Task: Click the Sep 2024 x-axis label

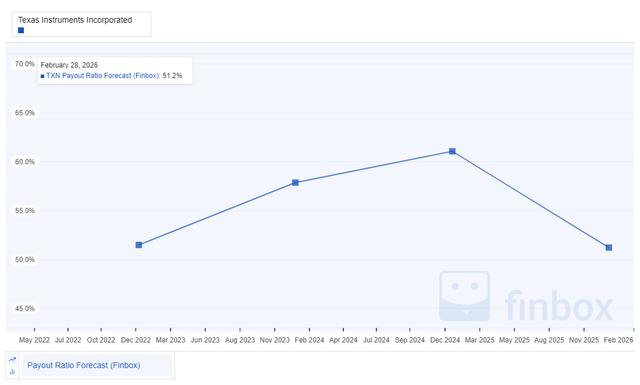Action: 410,340
